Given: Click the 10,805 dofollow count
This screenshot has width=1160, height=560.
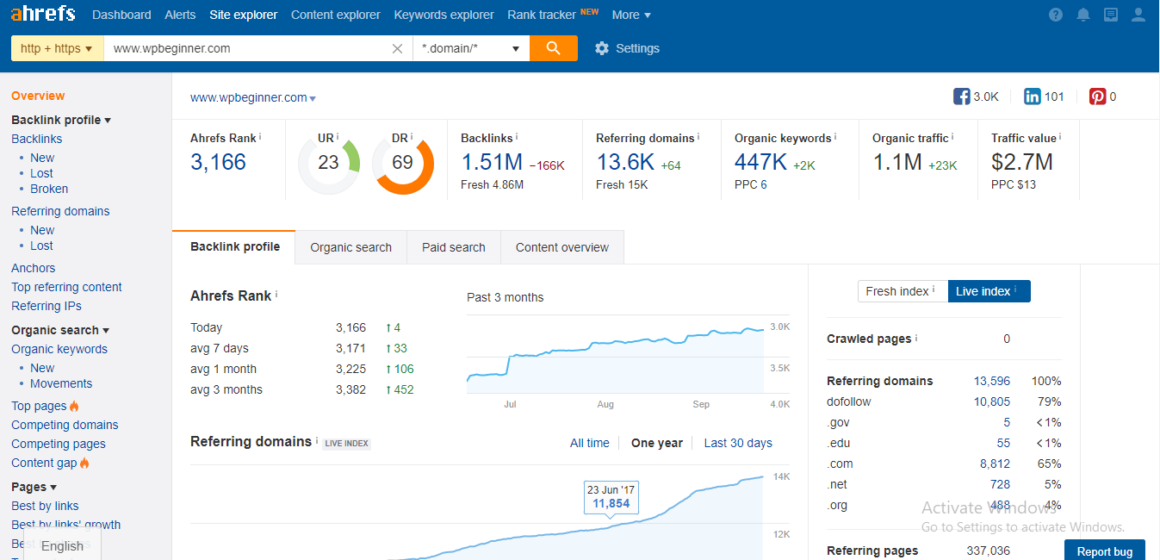Looking at the screenshot, I should (x=992, y=402).
